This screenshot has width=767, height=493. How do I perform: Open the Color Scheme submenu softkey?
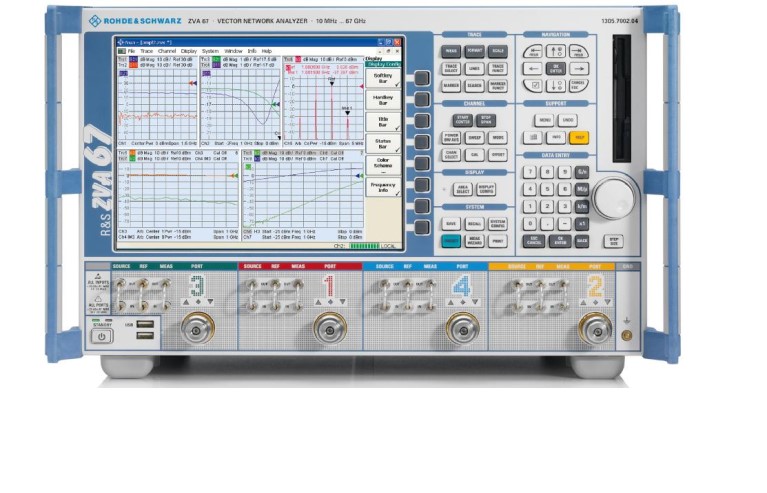[x=383, y=164]
